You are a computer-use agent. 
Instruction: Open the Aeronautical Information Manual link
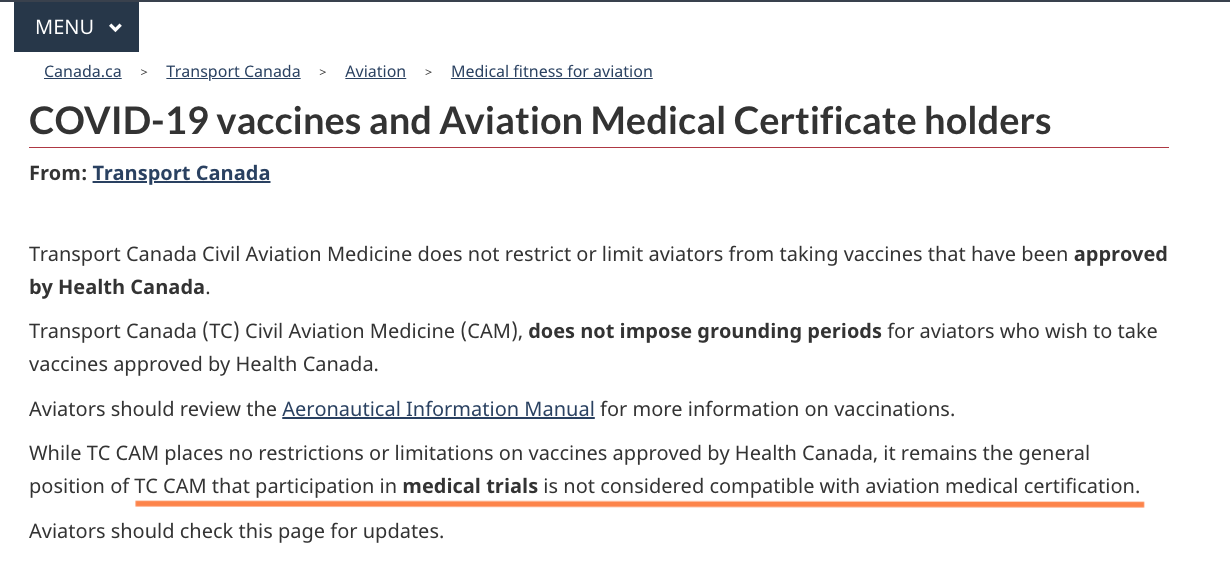[x=438, y=409]
